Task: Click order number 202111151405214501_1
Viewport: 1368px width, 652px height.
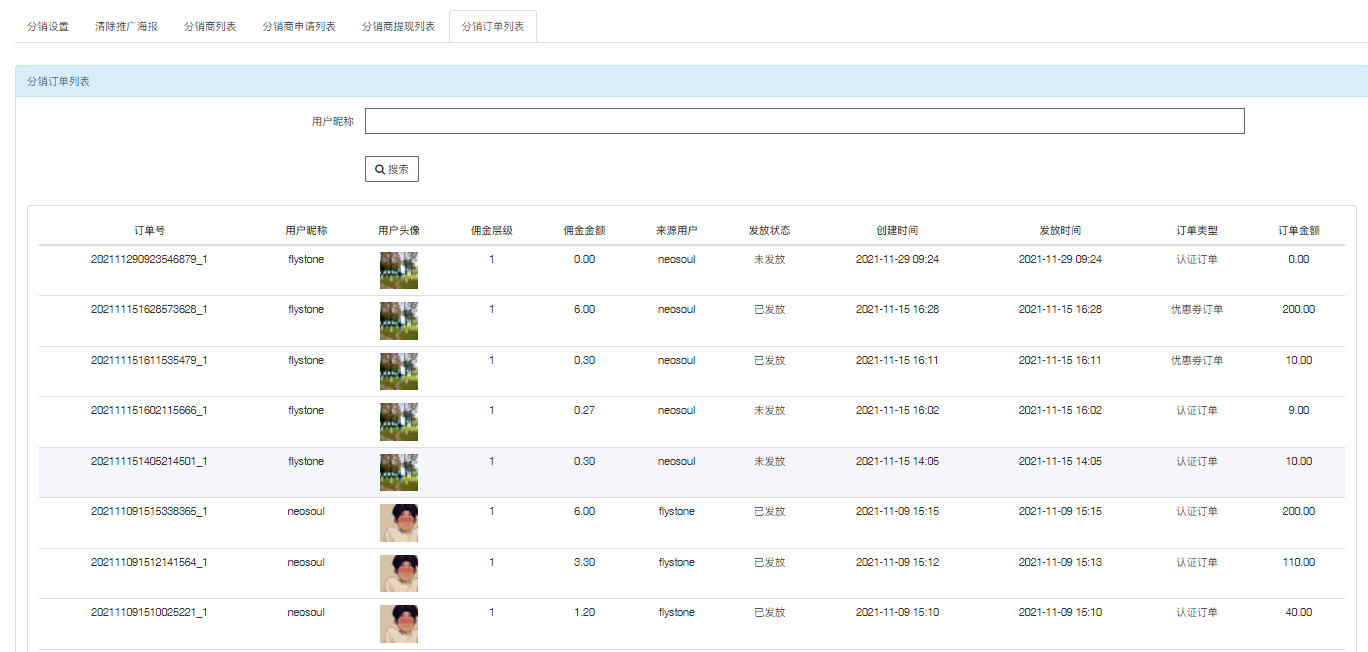Action: click(149, 461)
